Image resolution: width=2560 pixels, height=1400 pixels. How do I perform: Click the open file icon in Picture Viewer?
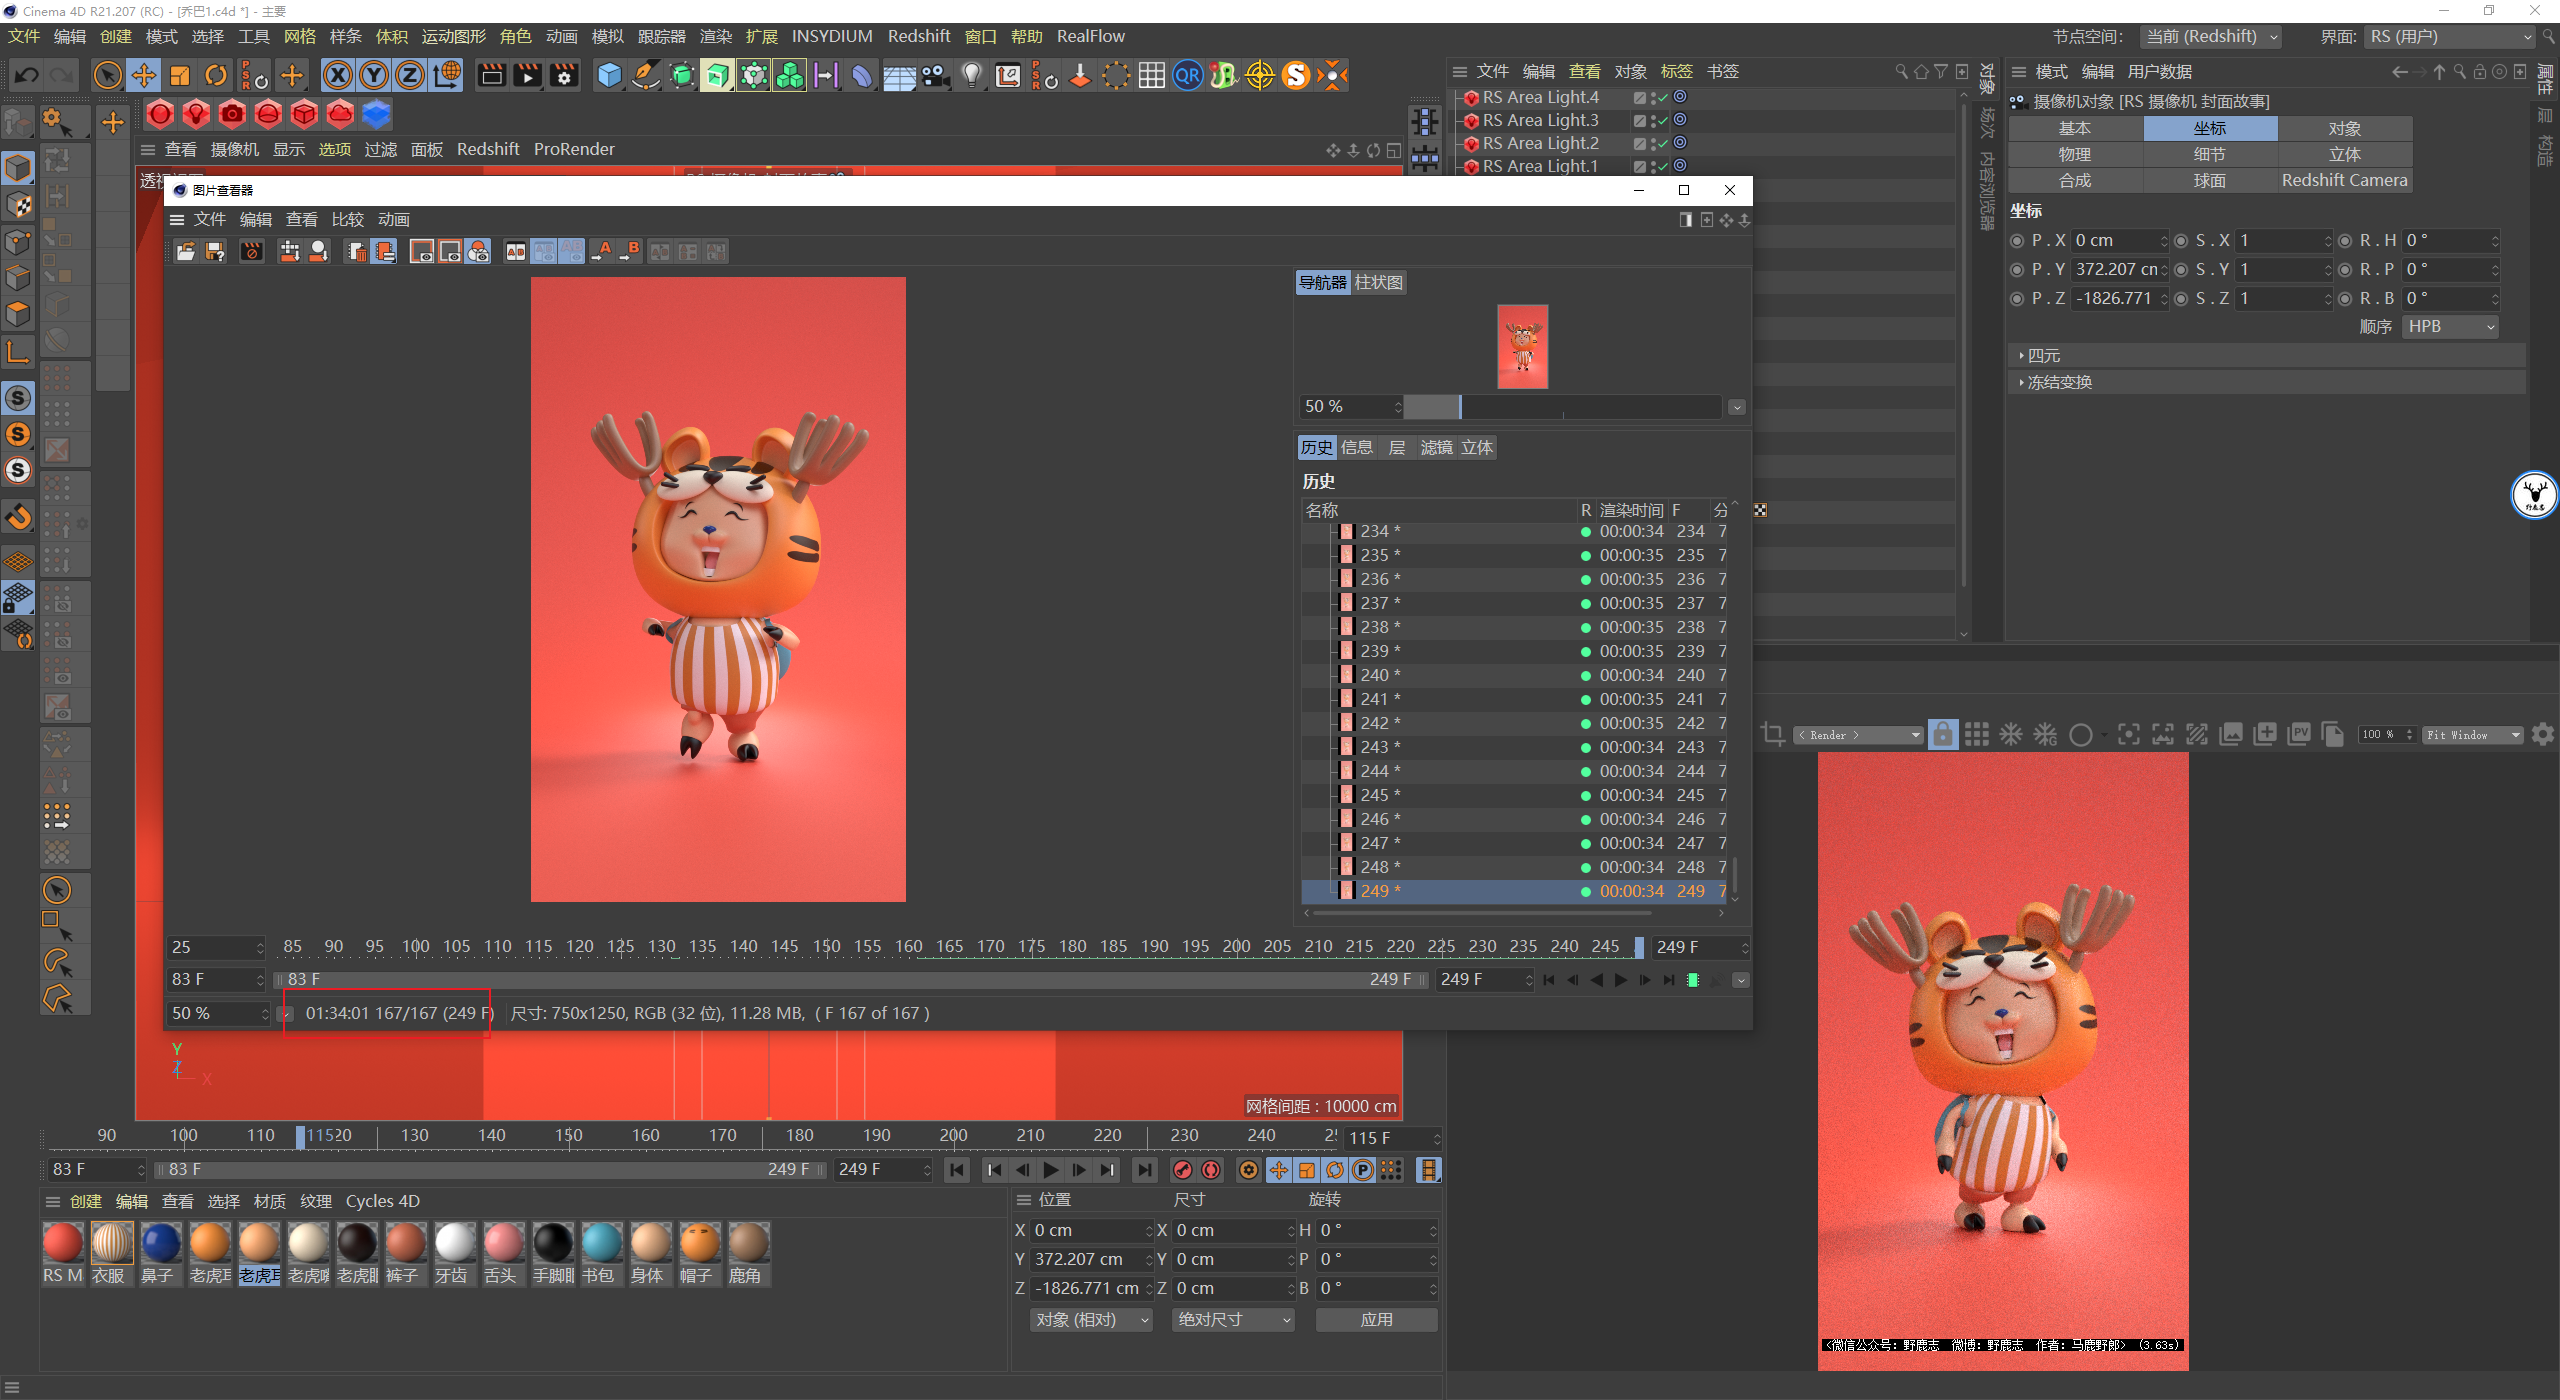click(x=186, y=251)
